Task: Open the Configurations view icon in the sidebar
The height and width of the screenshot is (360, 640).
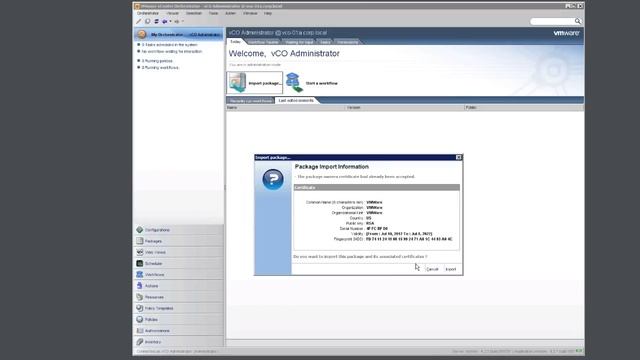Action: pyautogui.click(x=140, y=230)
